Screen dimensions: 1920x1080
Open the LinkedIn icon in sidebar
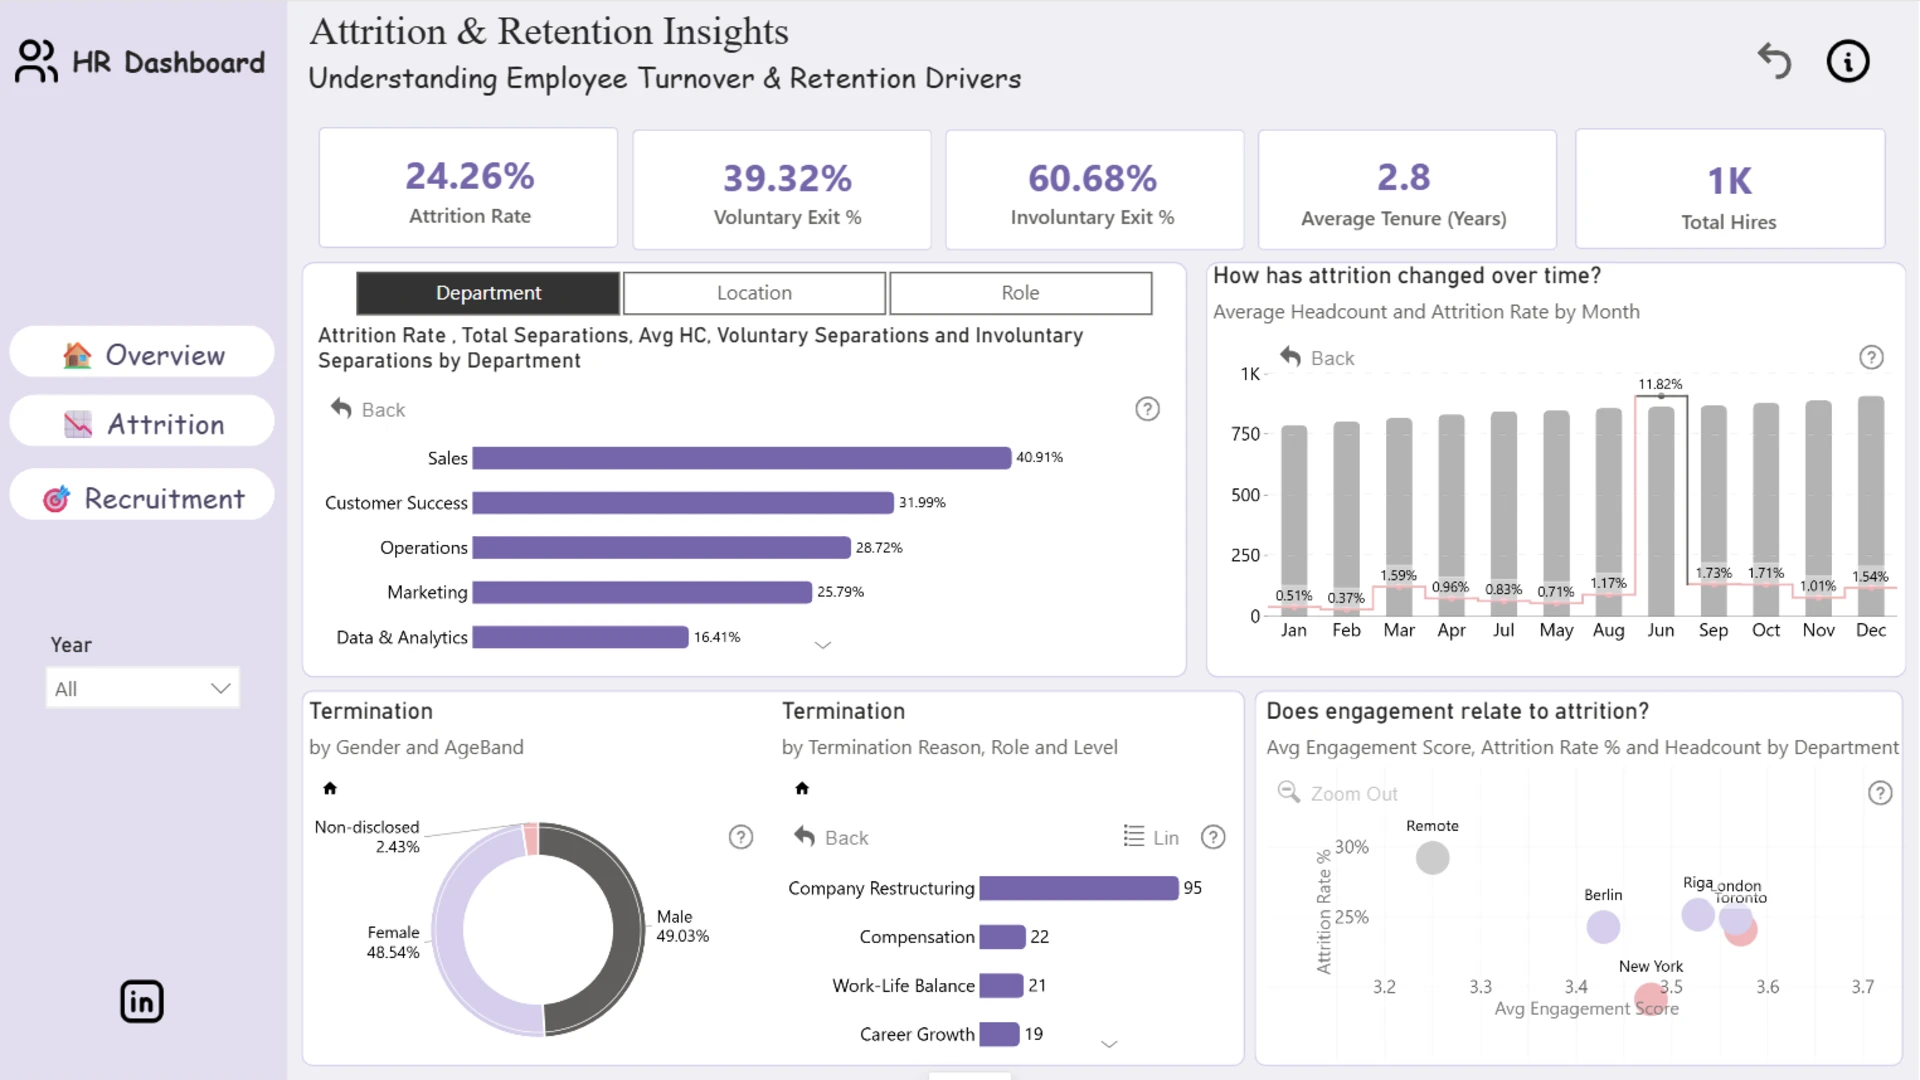142,1001
